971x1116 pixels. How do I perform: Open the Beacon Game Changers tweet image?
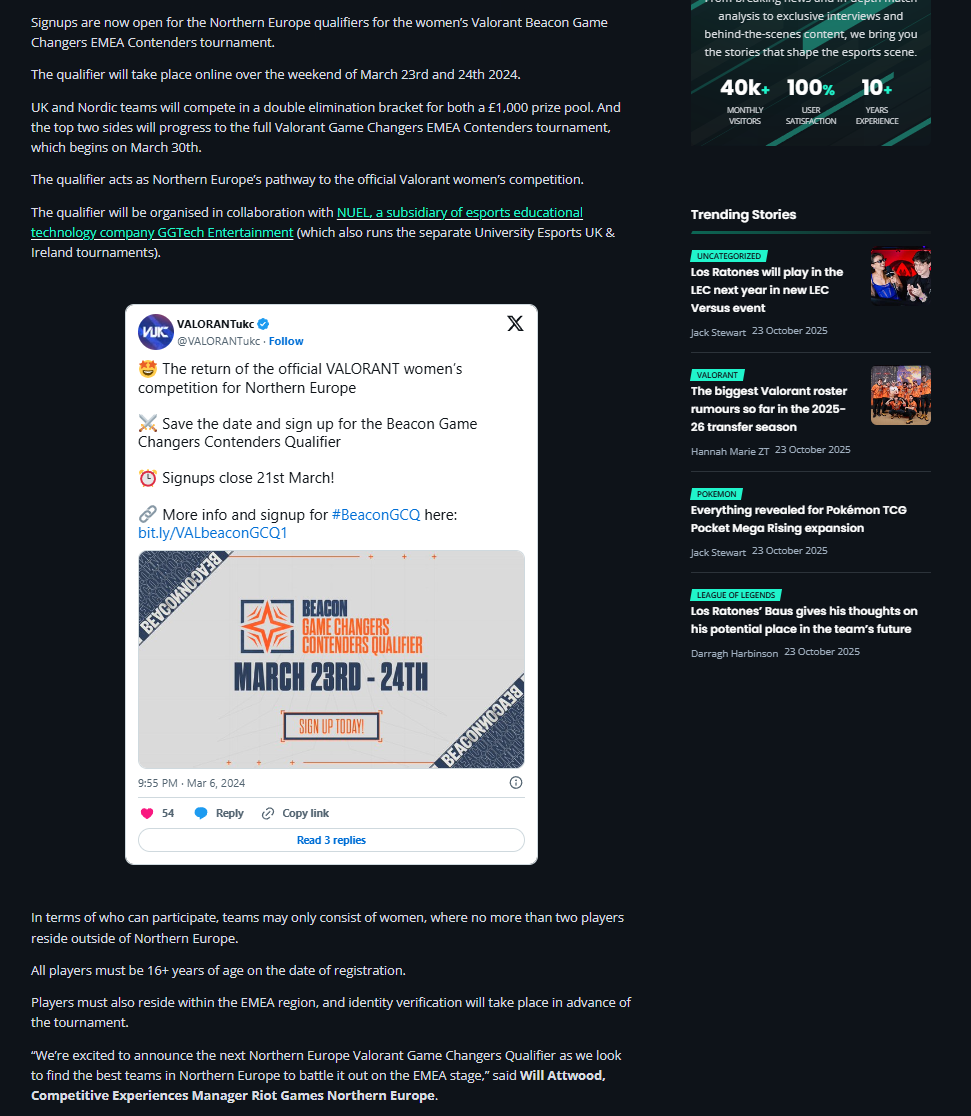pos(331,659)
